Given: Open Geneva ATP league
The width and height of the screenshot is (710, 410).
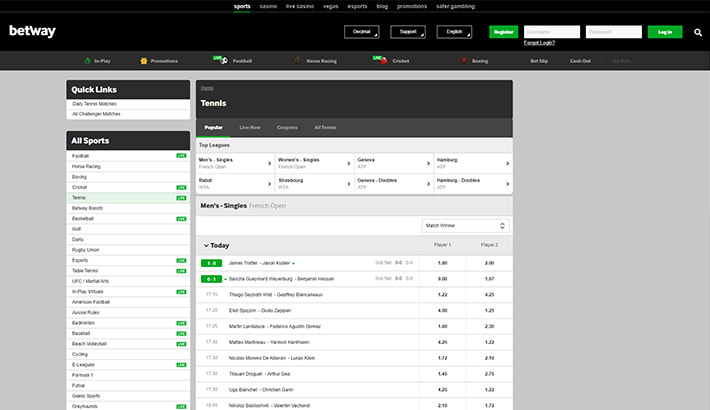Looking at the screenshot, I should click(394, 163).
